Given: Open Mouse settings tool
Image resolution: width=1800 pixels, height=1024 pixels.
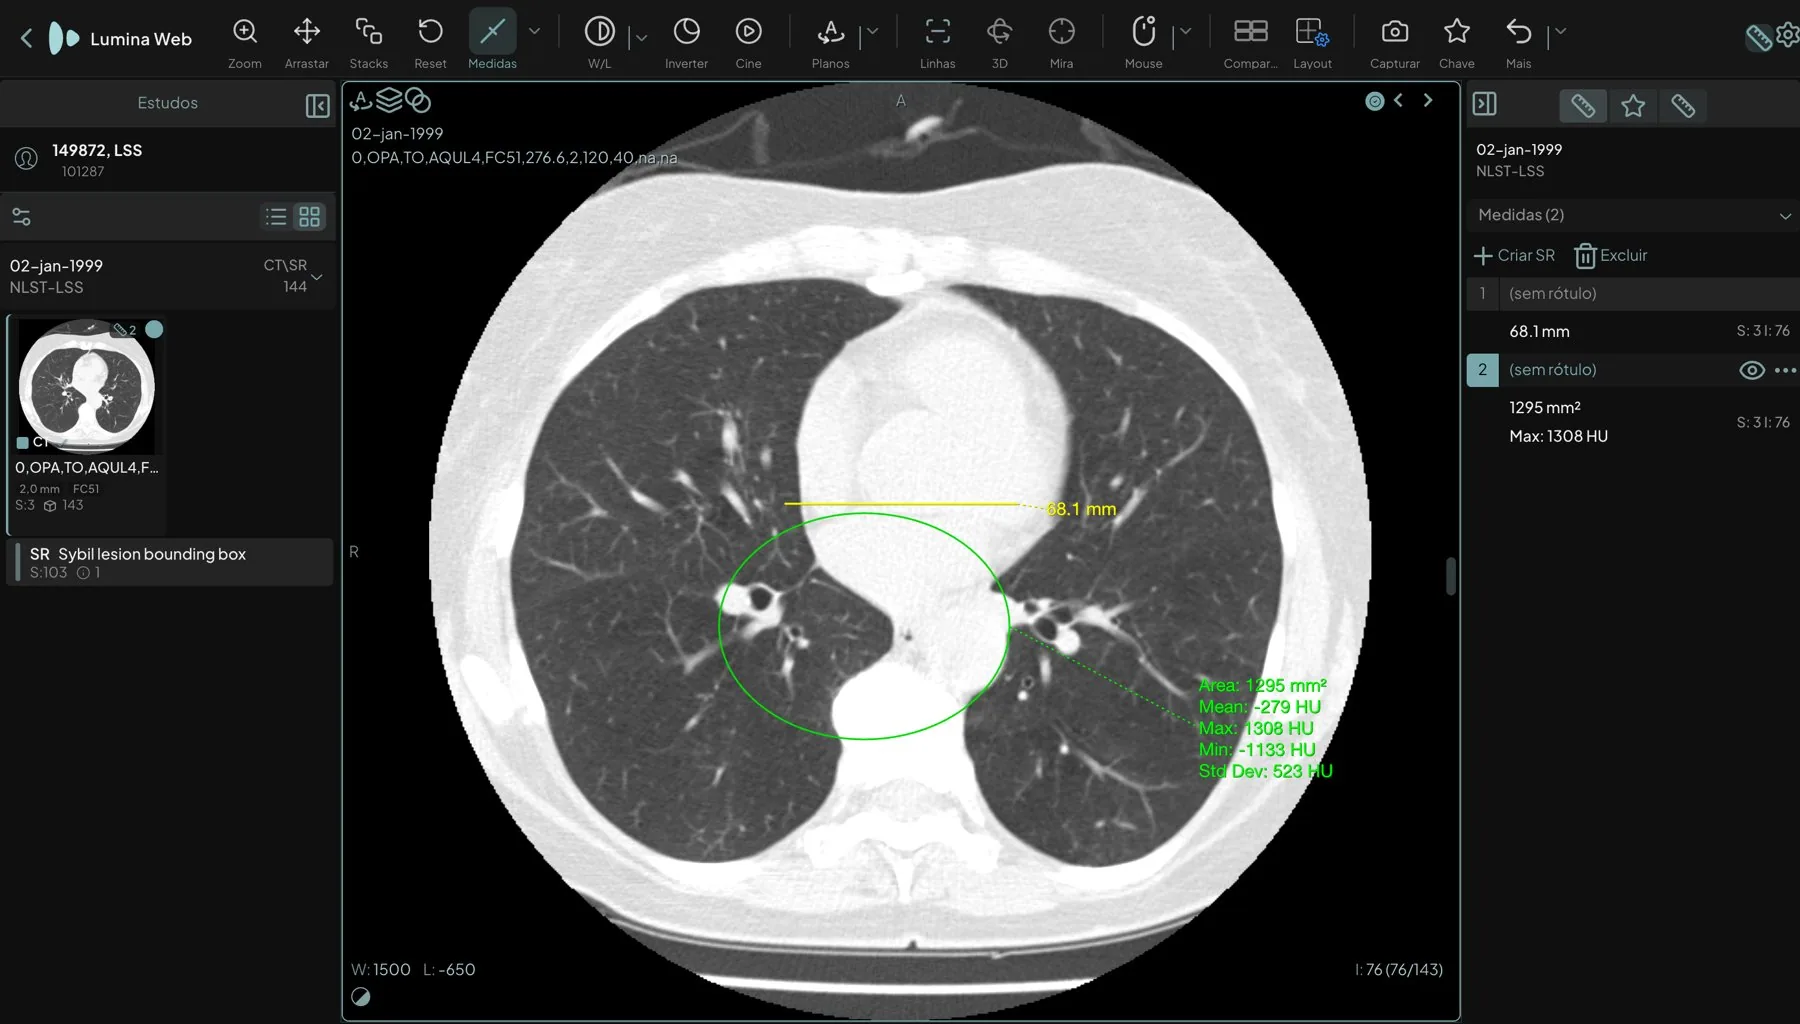Looking at the screenshot, I should click(x=1143, y=41).
